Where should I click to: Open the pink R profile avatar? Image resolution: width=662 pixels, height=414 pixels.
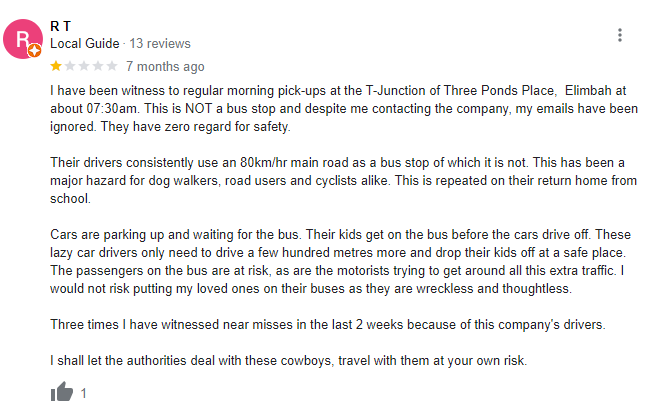click(x=23, y=39)
